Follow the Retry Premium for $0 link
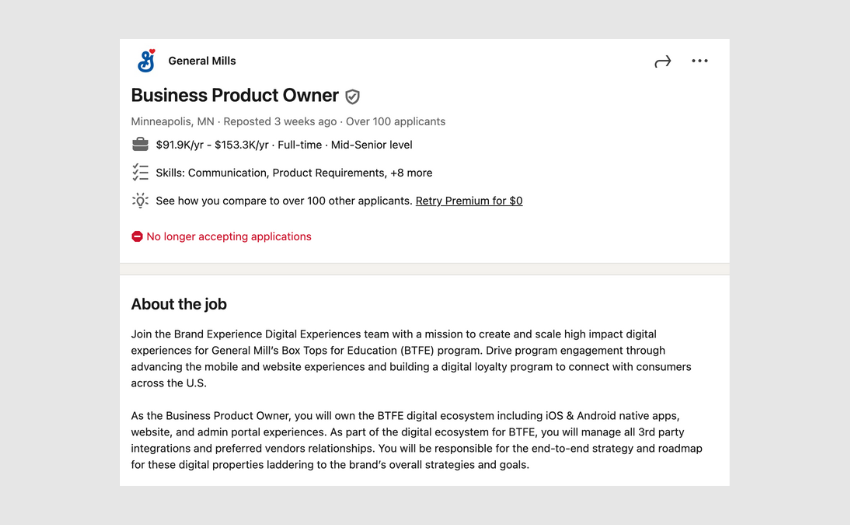 click(469, 201)
